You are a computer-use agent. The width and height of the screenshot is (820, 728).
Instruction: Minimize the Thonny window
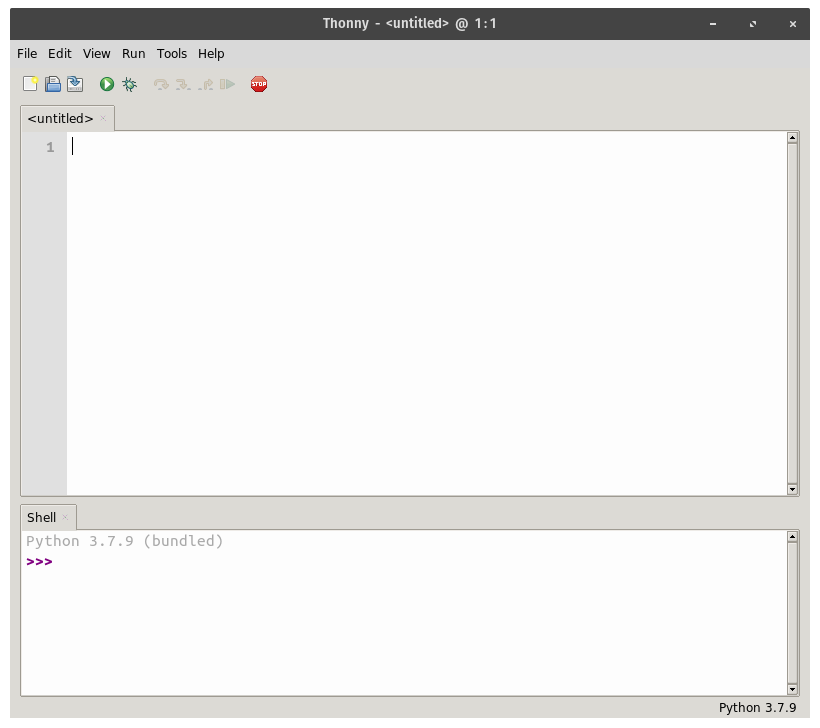pyautogui.click(x=713, y=24)
